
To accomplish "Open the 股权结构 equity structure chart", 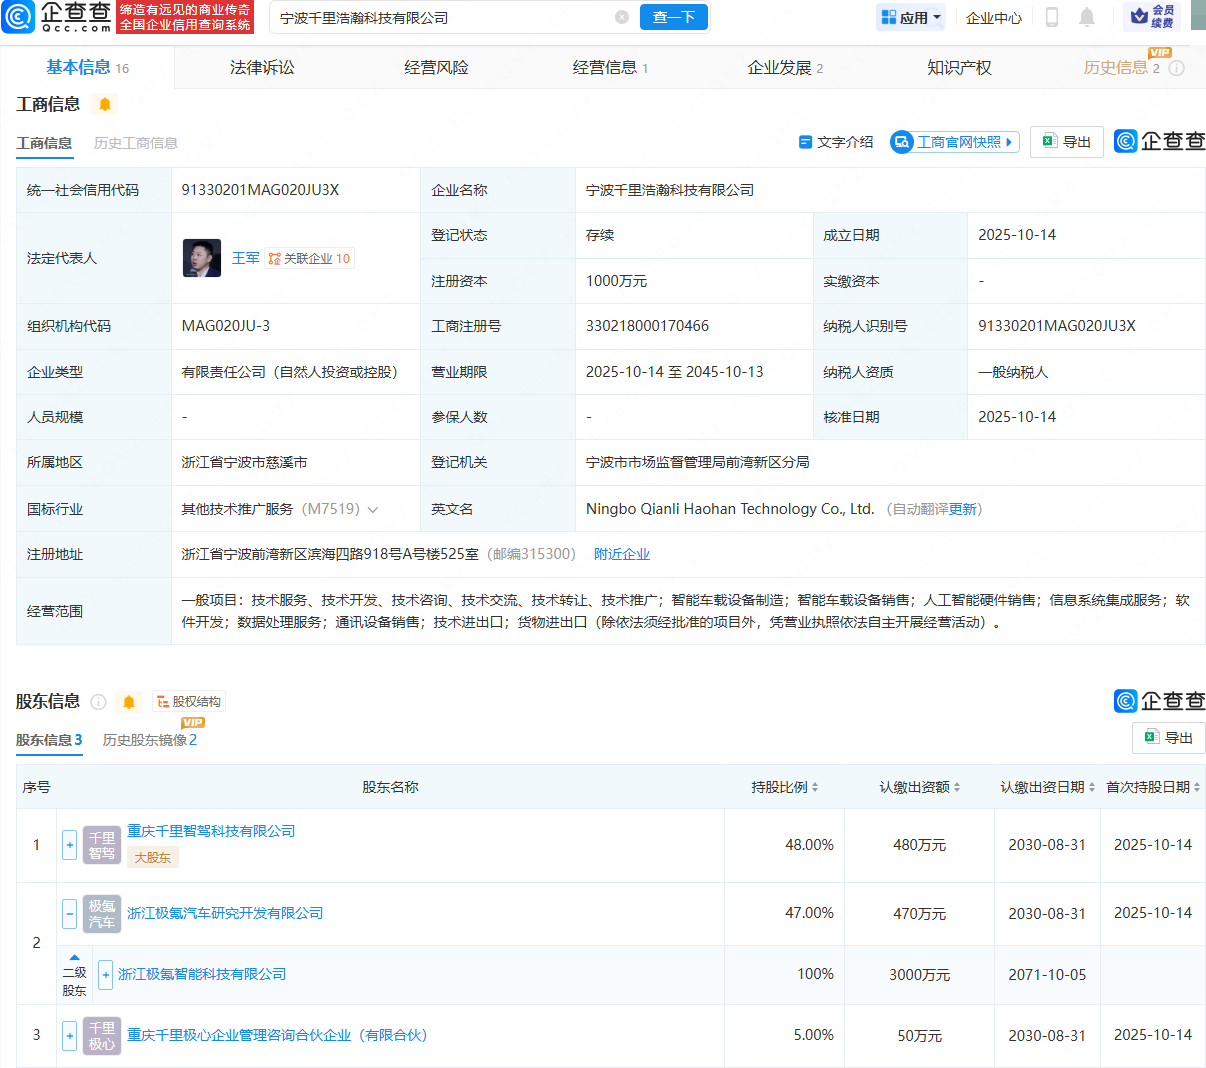I will [x=189, y=702].
